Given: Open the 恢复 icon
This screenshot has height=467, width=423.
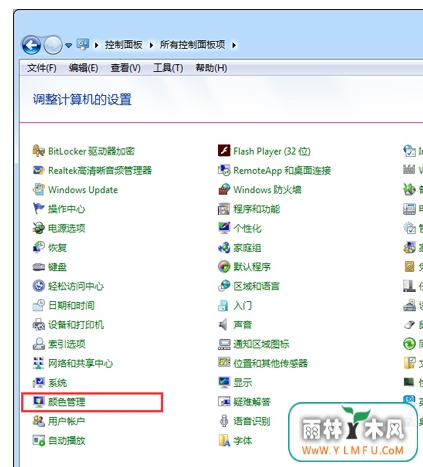Looking at the screenshot, I should tap(39, 248).
